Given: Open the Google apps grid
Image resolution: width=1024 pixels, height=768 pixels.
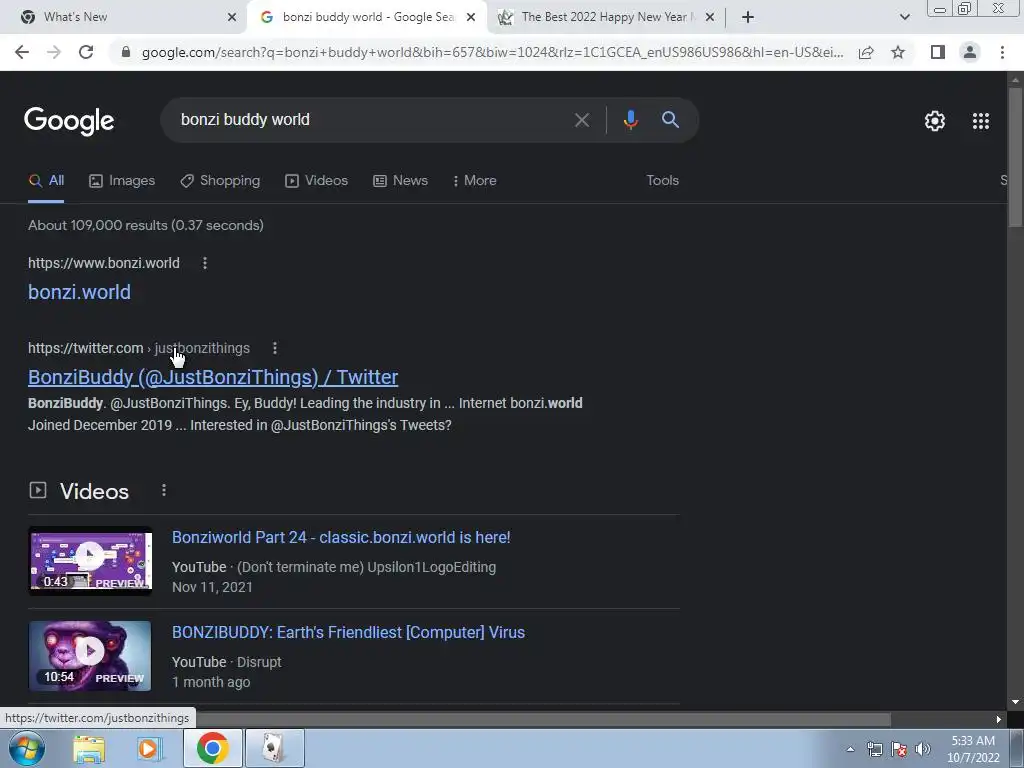Looking at the screenshot, I should [x=981, y=121].
